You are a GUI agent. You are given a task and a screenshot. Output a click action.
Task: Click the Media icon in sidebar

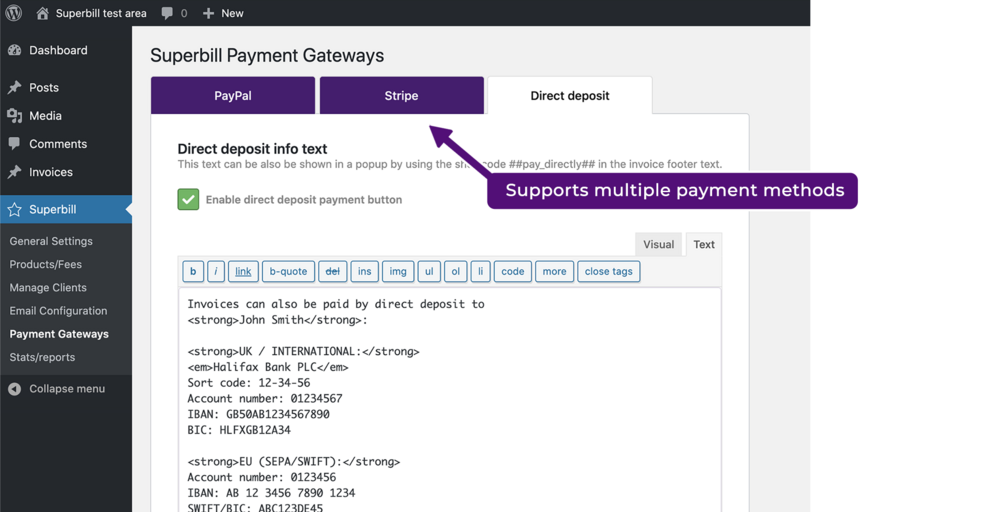pyautogui.click(x=14, y=115)
